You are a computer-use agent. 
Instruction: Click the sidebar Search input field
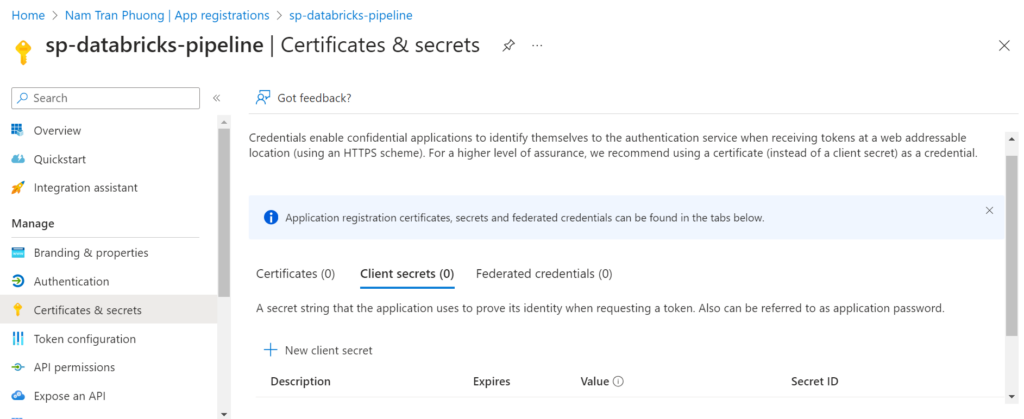point(108,98)
